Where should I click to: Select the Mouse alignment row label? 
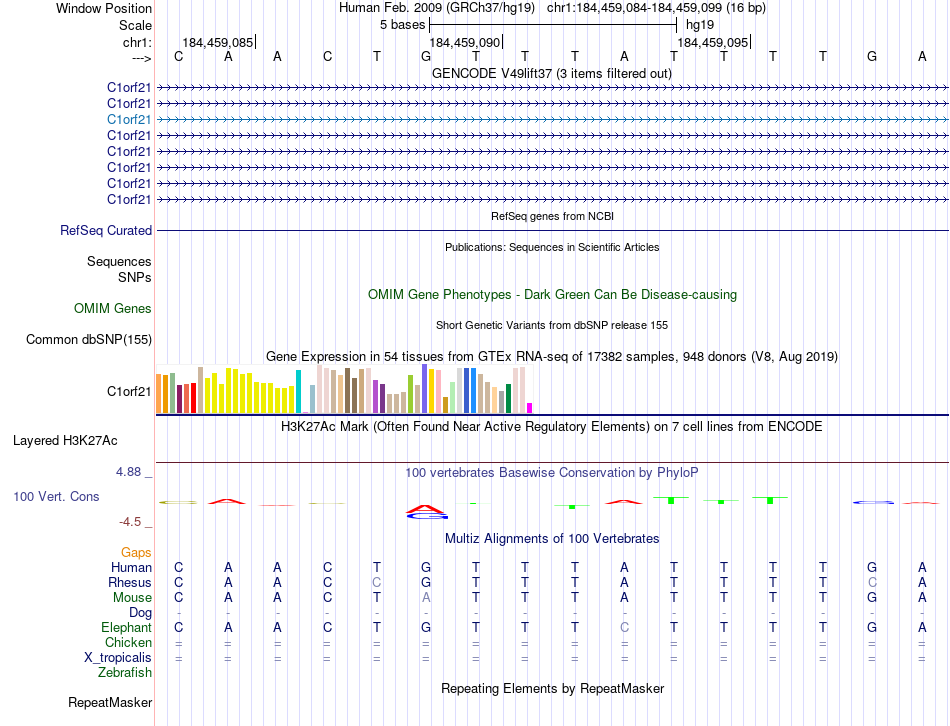(x=132, y=598)
